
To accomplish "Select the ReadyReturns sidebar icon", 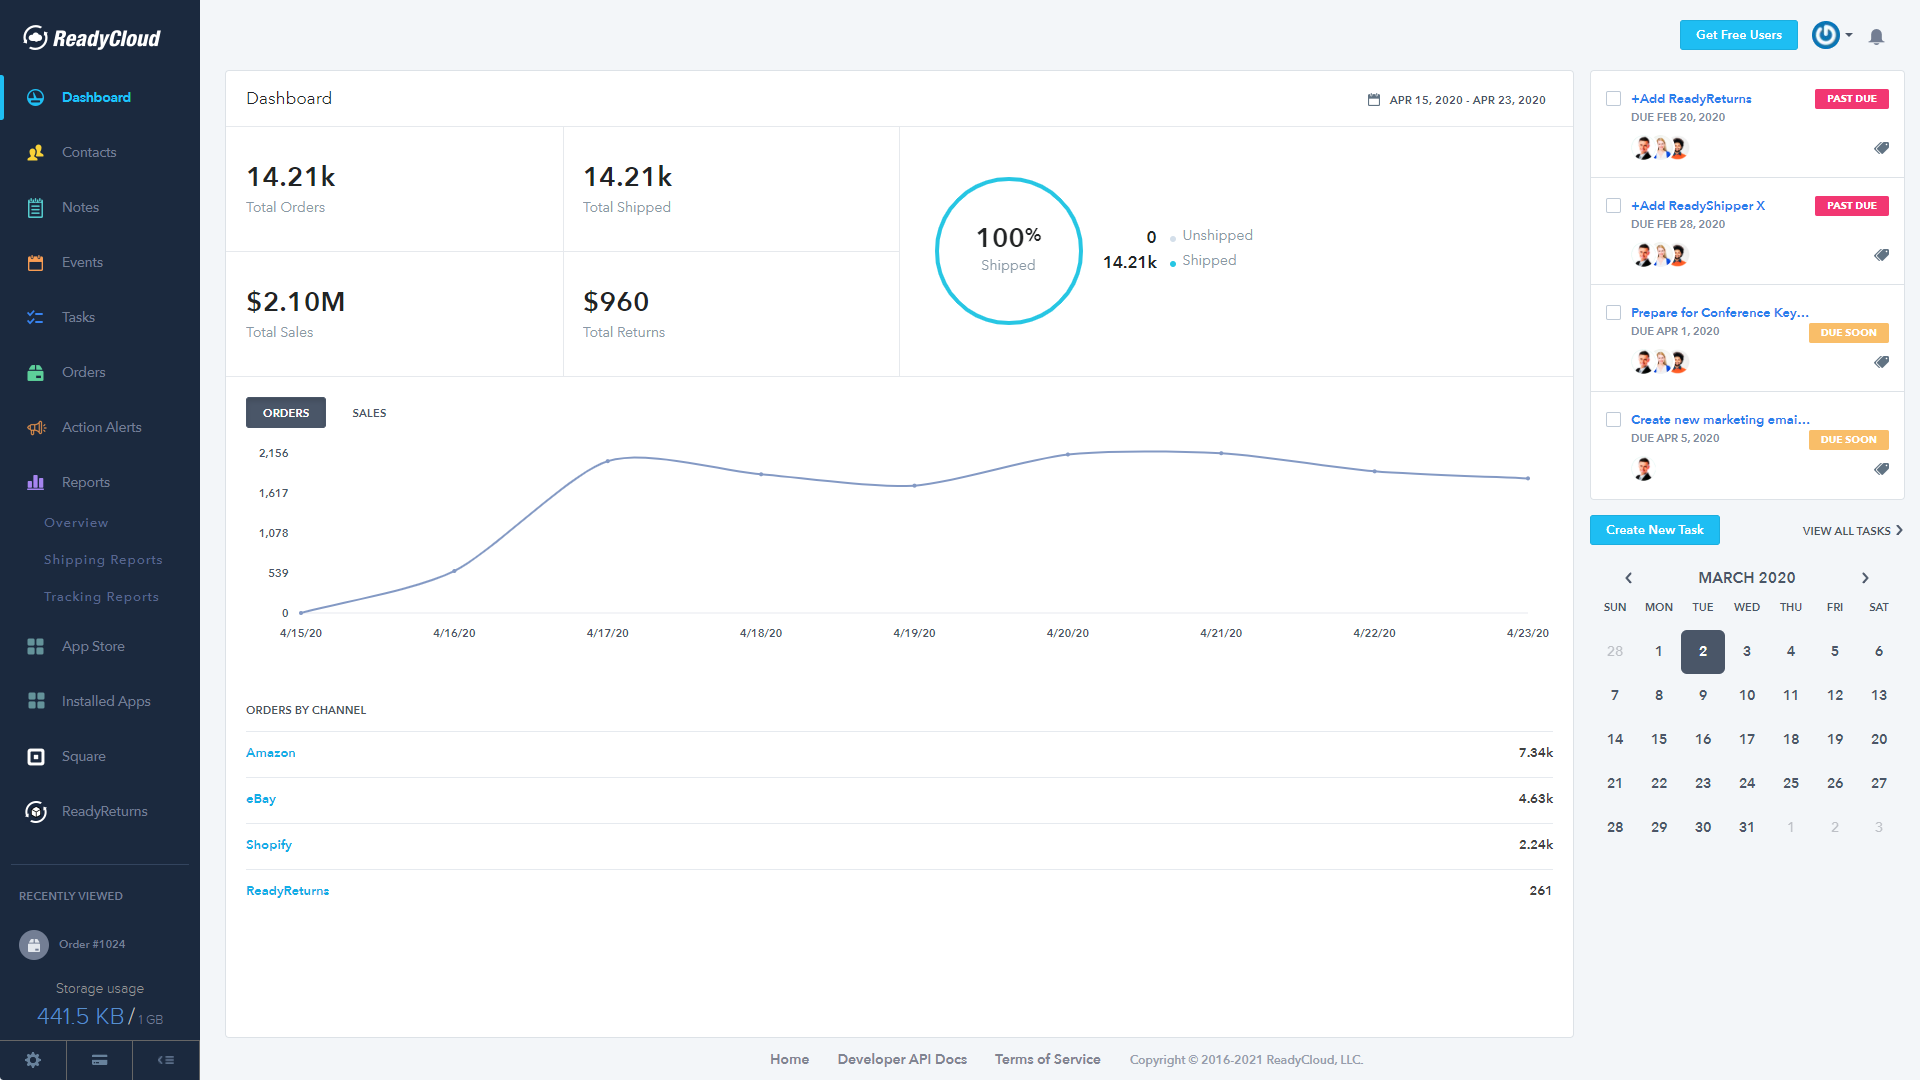I will 36,810.
